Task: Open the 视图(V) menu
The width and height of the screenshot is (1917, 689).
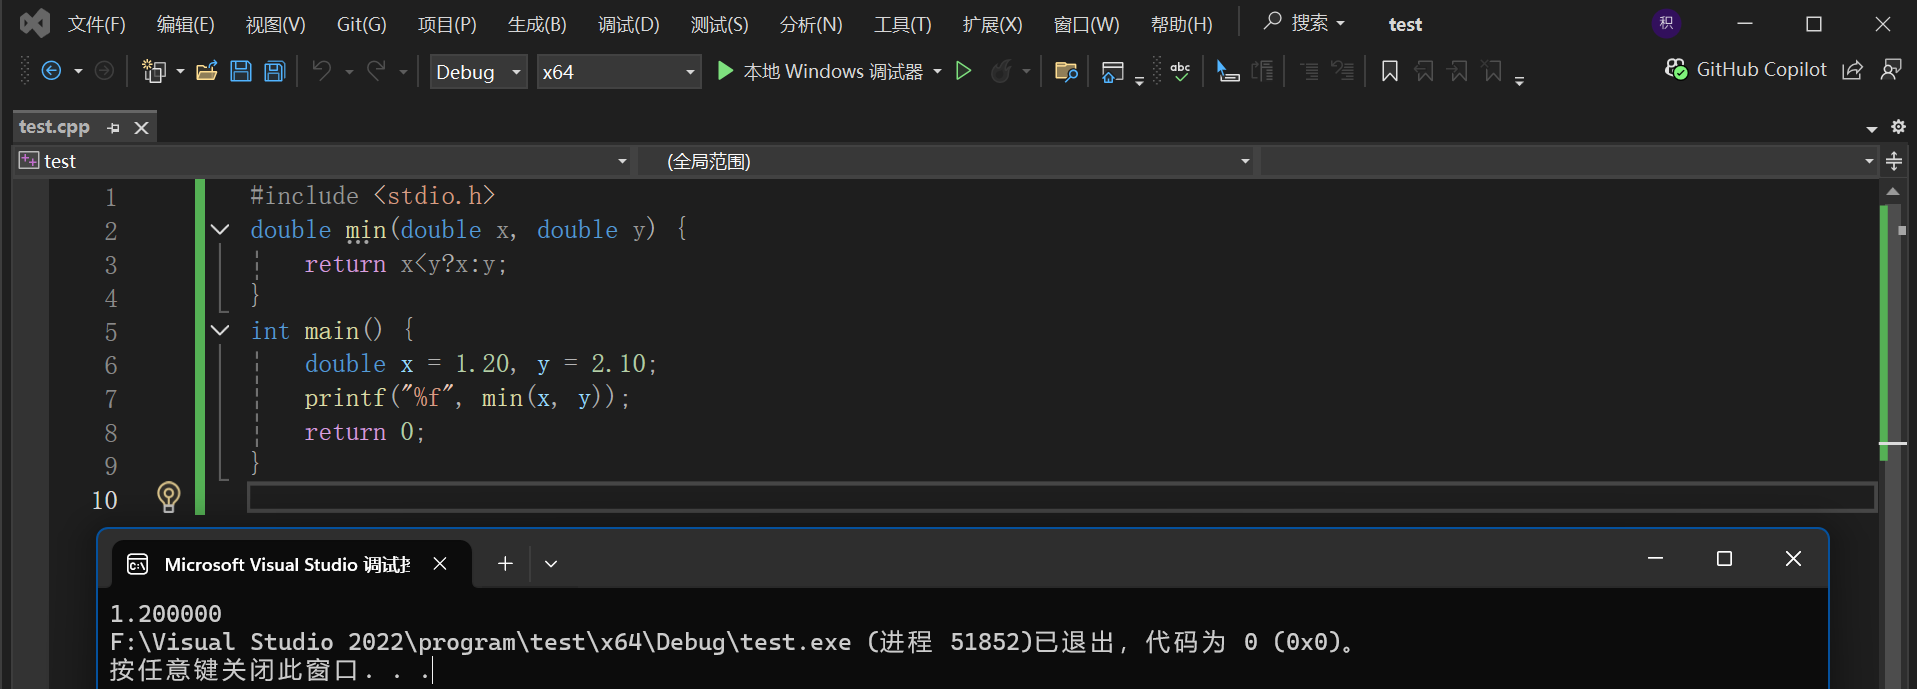Action: click(x=276, y=24)
